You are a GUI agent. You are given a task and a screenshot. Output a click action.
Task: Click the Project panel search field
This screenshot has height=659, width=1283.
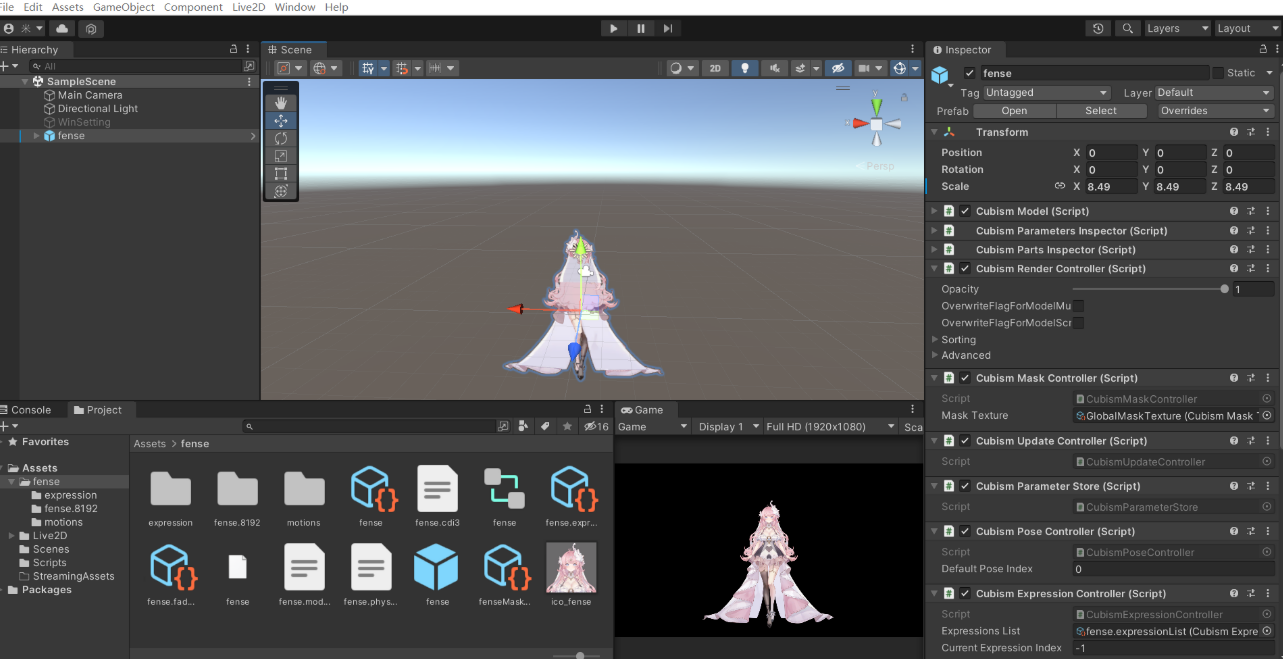click(x=369, y=426)
